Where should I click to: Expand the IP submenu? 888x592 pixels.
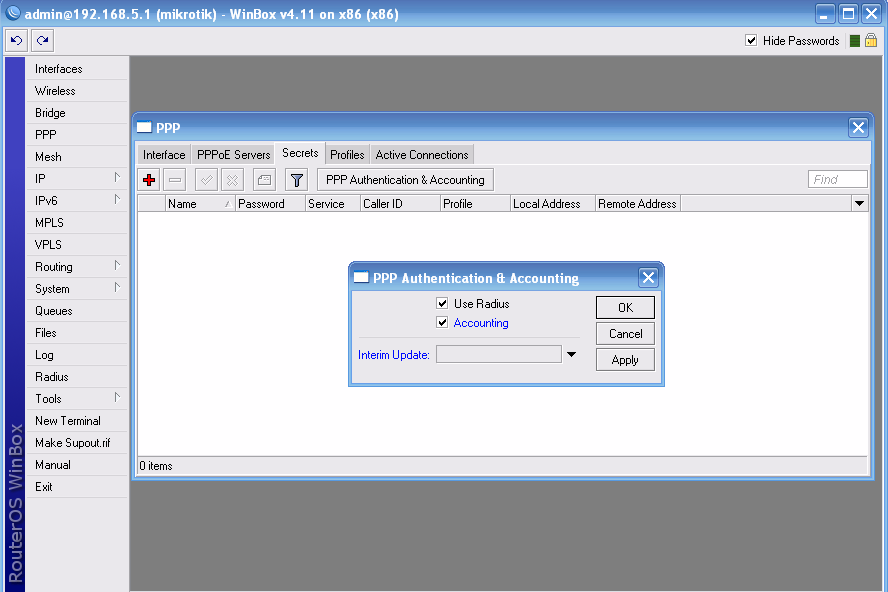pyautogui.click(x=117, y=178)
